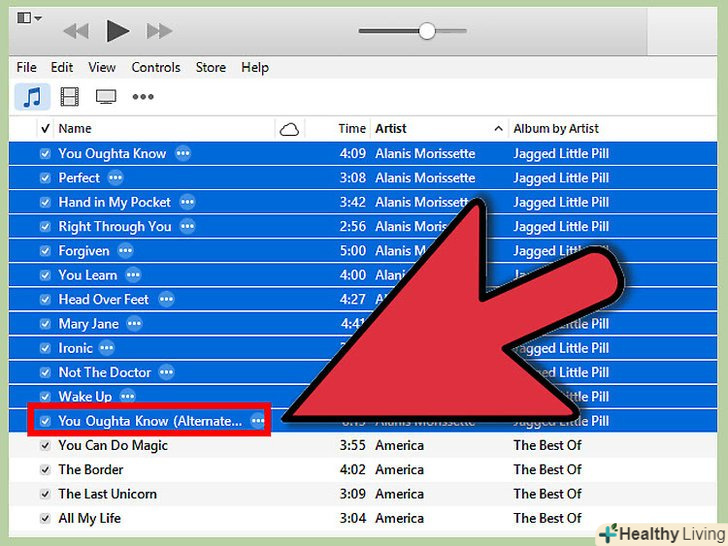
Task: Open options dots for You Oughta Know (Alternate...
Action: [258, 421]
